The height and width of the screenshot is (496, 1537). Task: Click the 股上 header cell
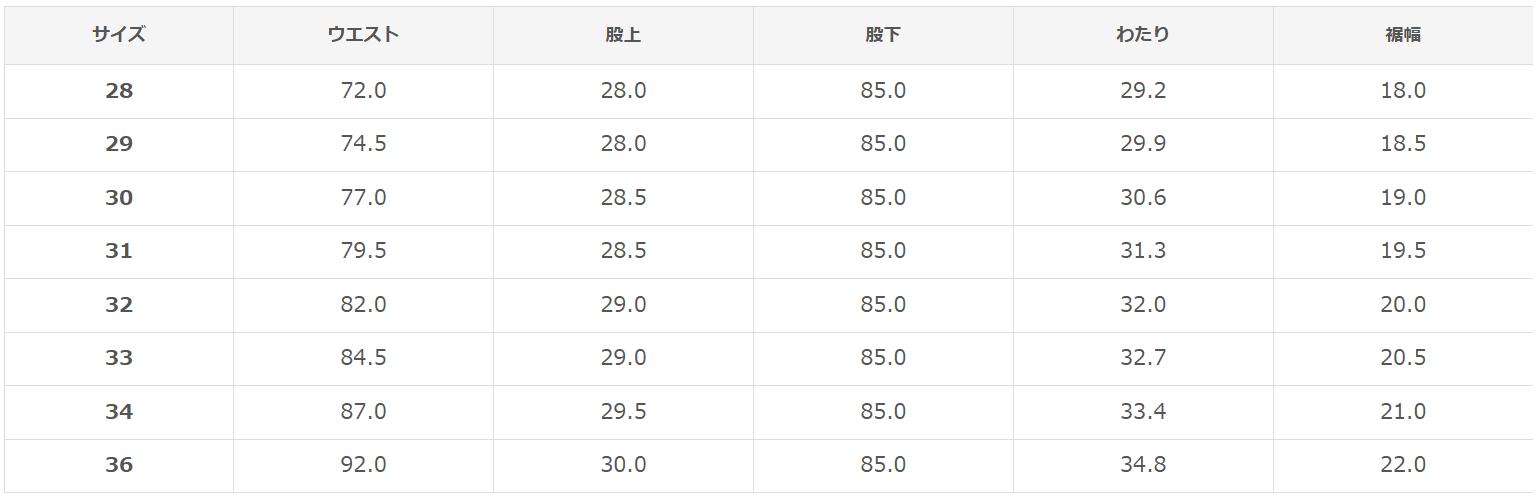click(x=623, y=35)
